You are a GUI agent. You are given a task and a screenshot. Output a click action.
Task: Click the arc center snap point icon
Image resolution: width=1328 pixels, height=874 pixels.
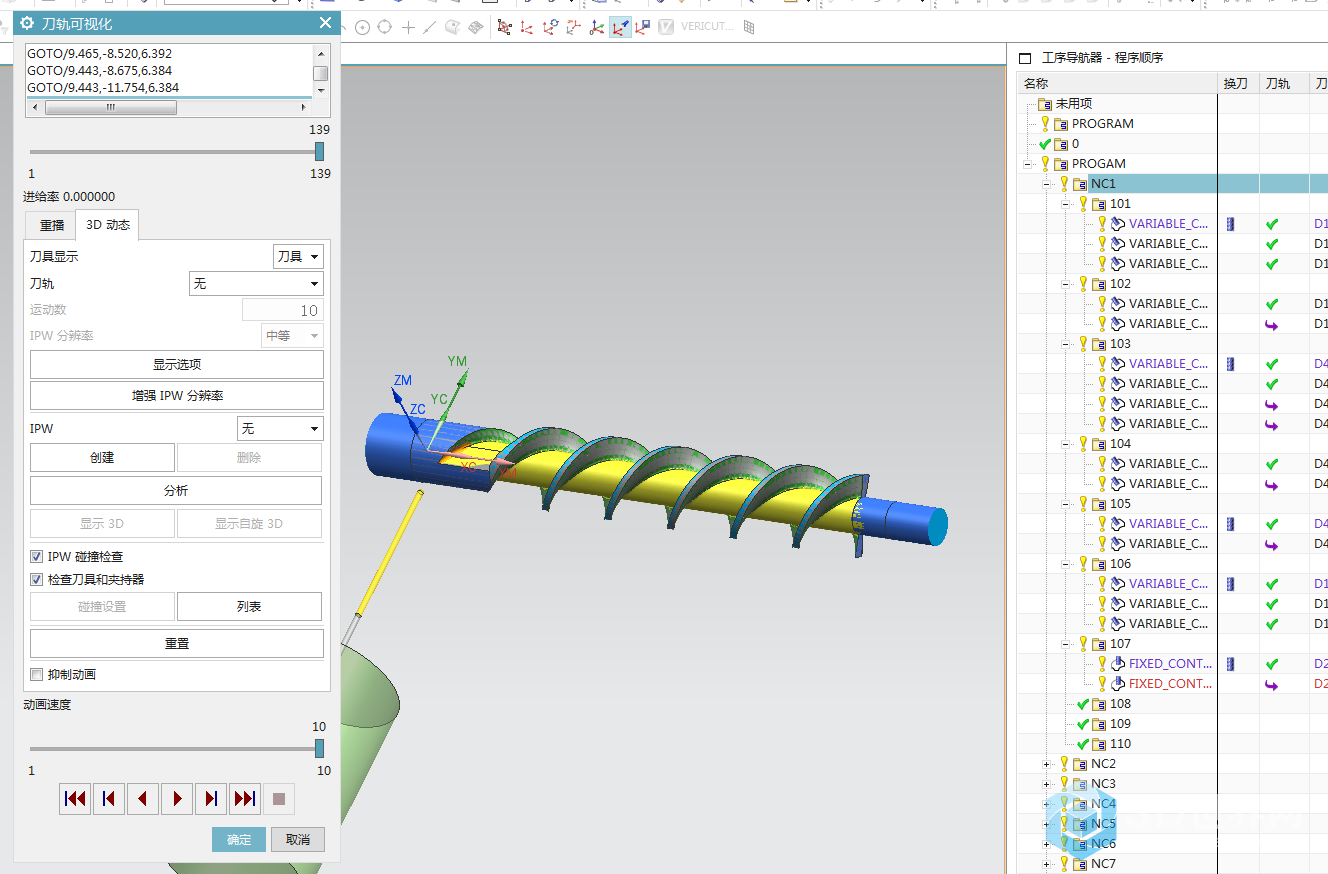[x=363, y=27]
